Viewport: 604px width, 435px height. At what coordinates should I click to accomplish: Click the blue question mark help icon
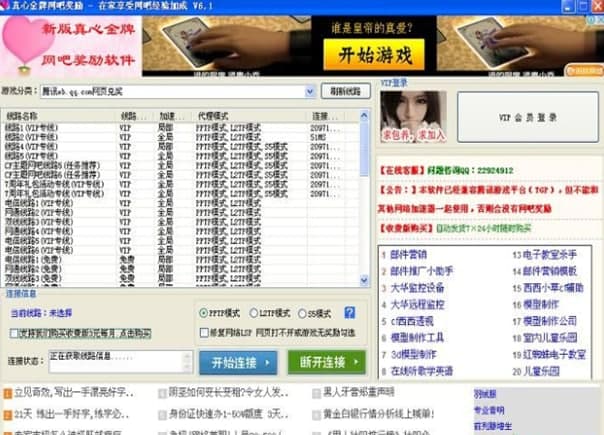pyautogui.click(x=349, y=312)
